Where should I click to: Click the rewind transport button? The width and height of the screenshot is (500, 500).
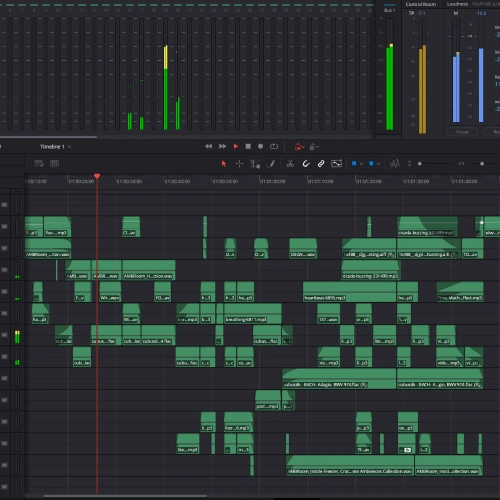tap(209, 146)
